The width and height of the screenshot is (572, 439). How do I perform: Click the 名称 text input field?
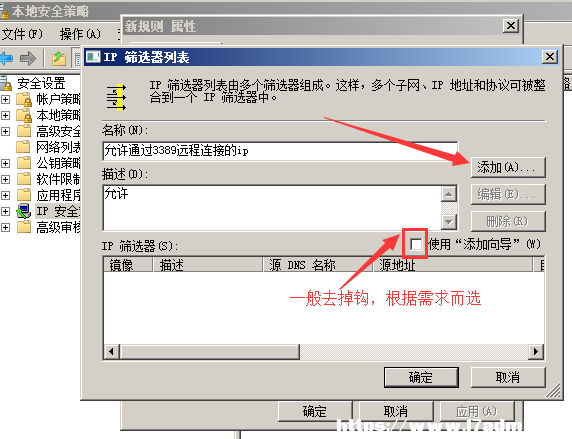(280, 150)
